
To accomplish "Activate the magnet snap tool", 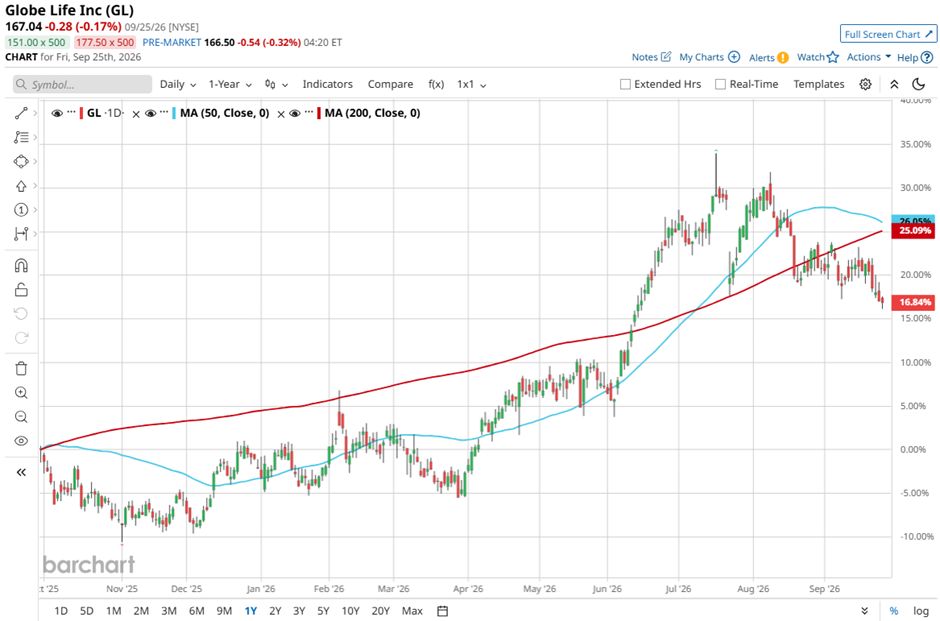I will (x=21, y=266).
